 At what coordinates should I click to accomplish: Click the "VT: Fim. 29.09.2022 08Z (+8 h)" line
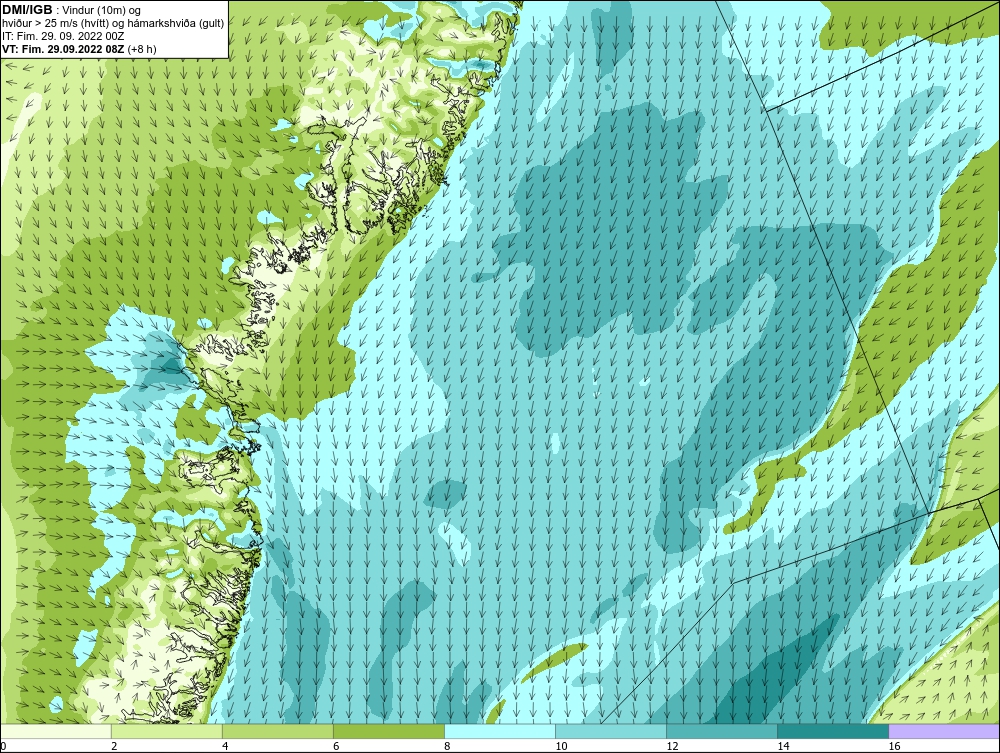click(79, 49)
